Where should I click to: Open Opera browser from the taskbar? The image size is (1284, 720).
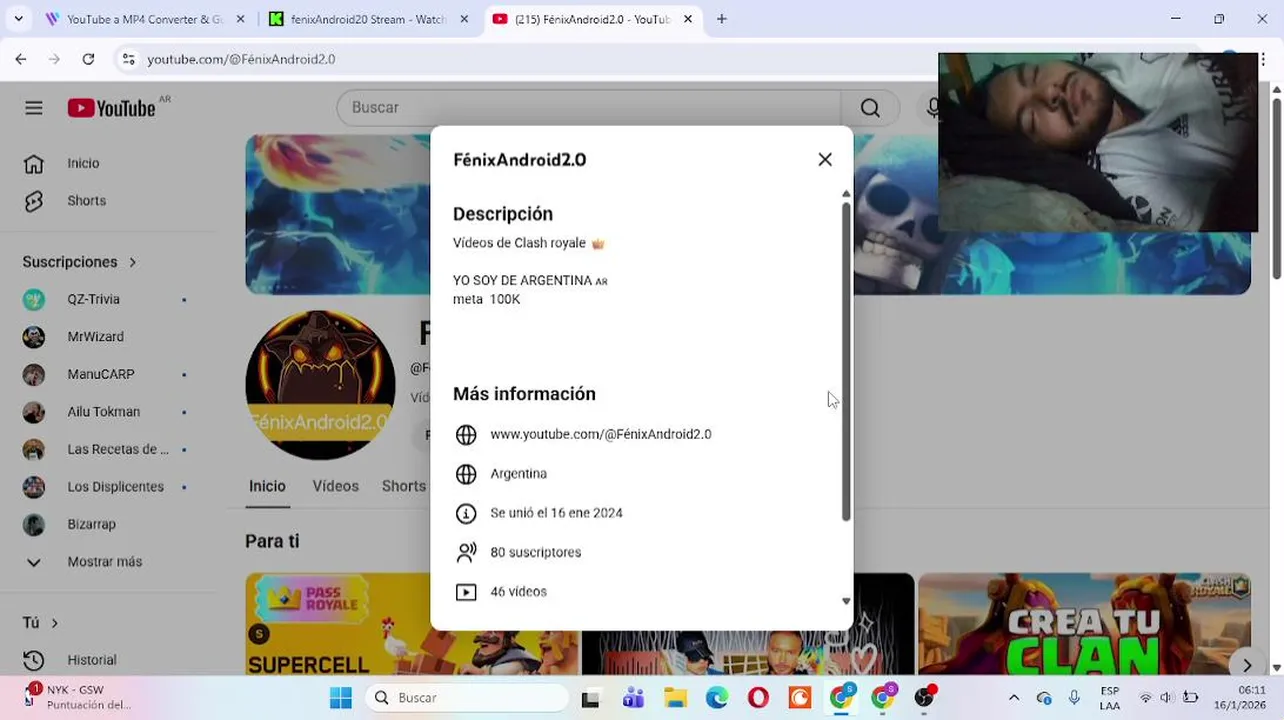click(758, 698)
